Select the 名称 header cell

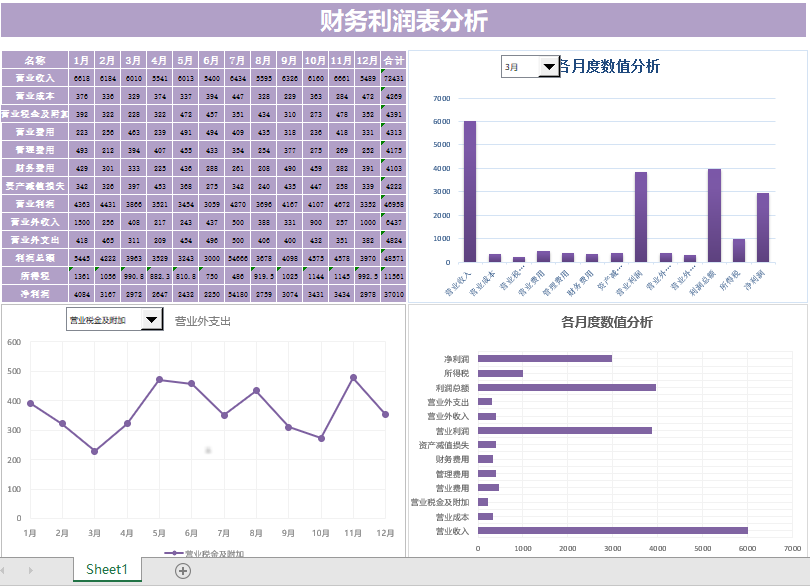35,60
